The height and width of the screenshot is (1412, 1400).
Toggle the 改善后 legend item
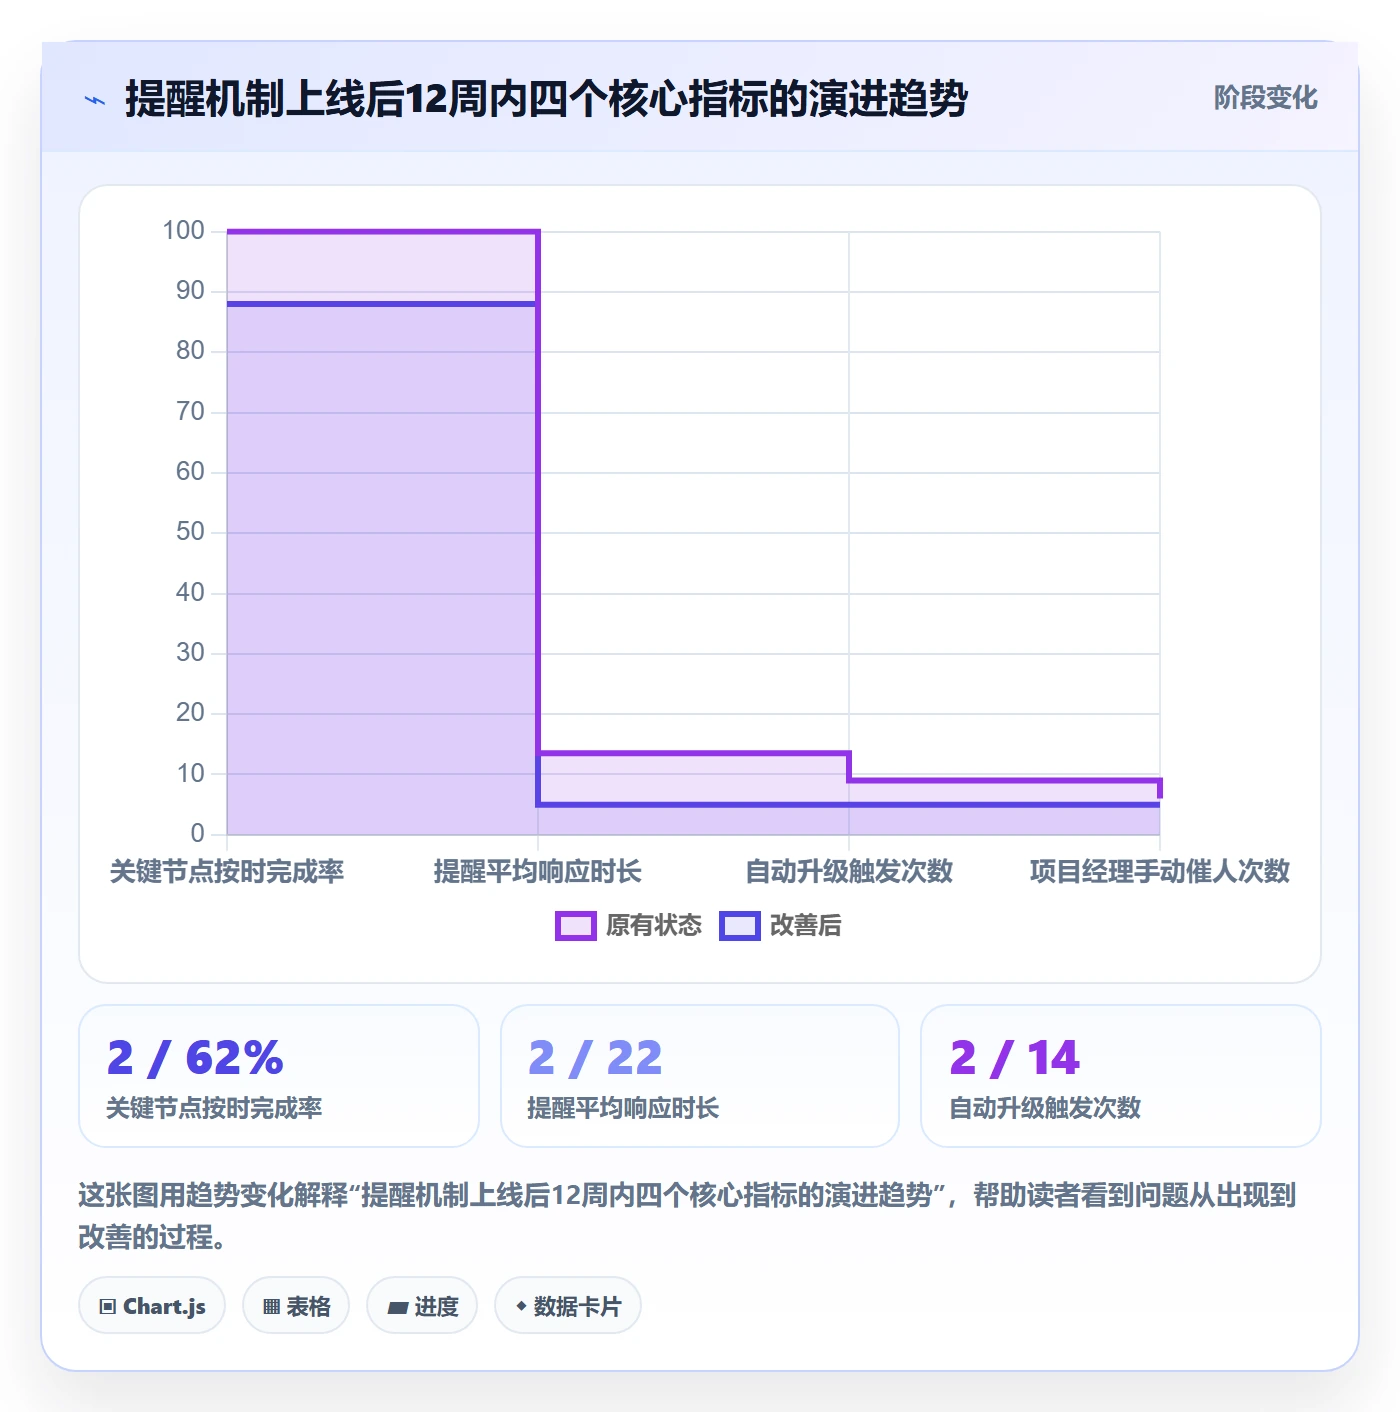pyautogui.click(x=780, y=926)
